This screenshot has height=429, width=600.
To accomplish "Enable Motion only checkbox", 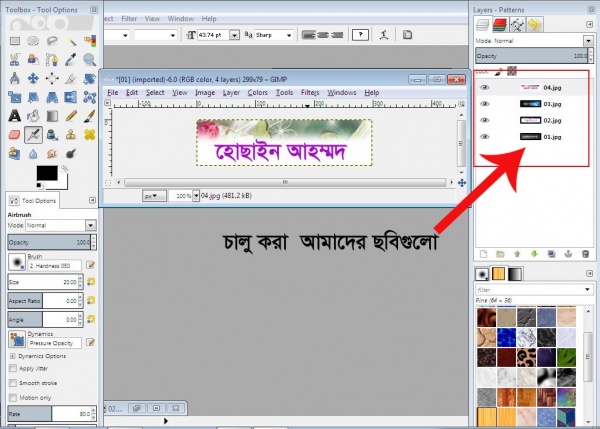I will 13,398.
